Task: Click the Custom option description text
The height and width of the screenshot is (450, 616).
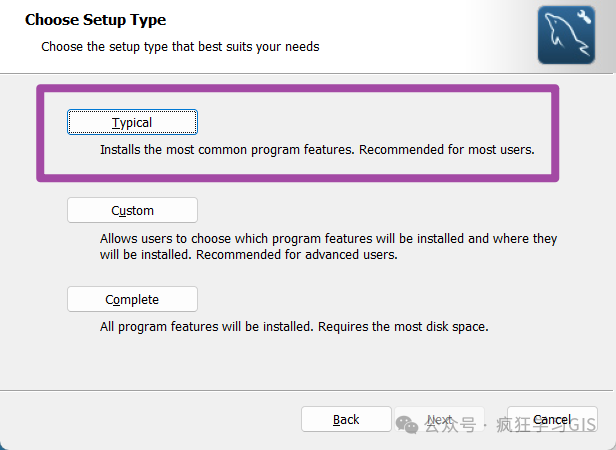Action: click(328, 246)
